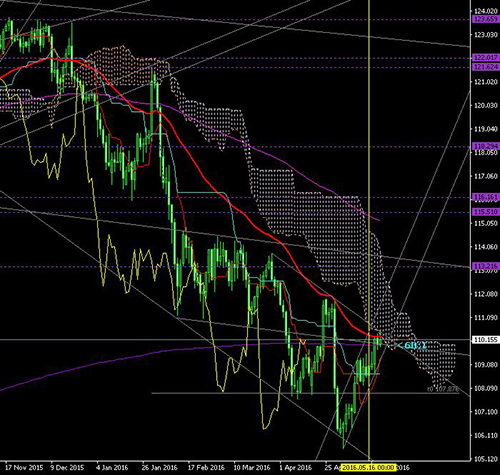The height and width of the screenshot is (475, 500).
Task: Click the 1 Apr 2016 date label
Action: 296,467
